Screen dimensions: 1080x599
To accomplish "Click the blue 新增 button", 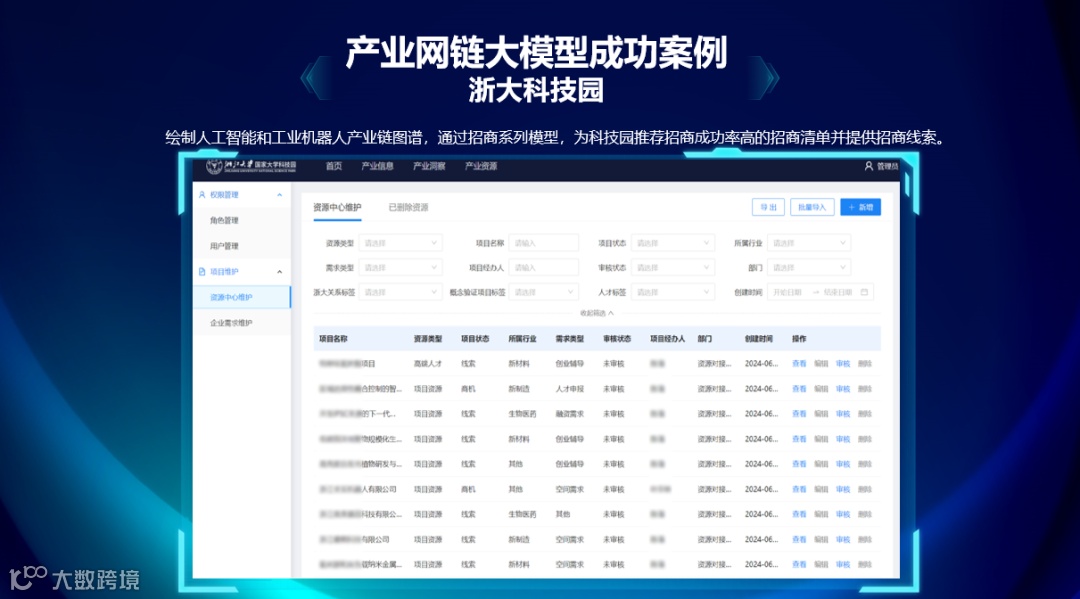I will (x=860, y=207).
